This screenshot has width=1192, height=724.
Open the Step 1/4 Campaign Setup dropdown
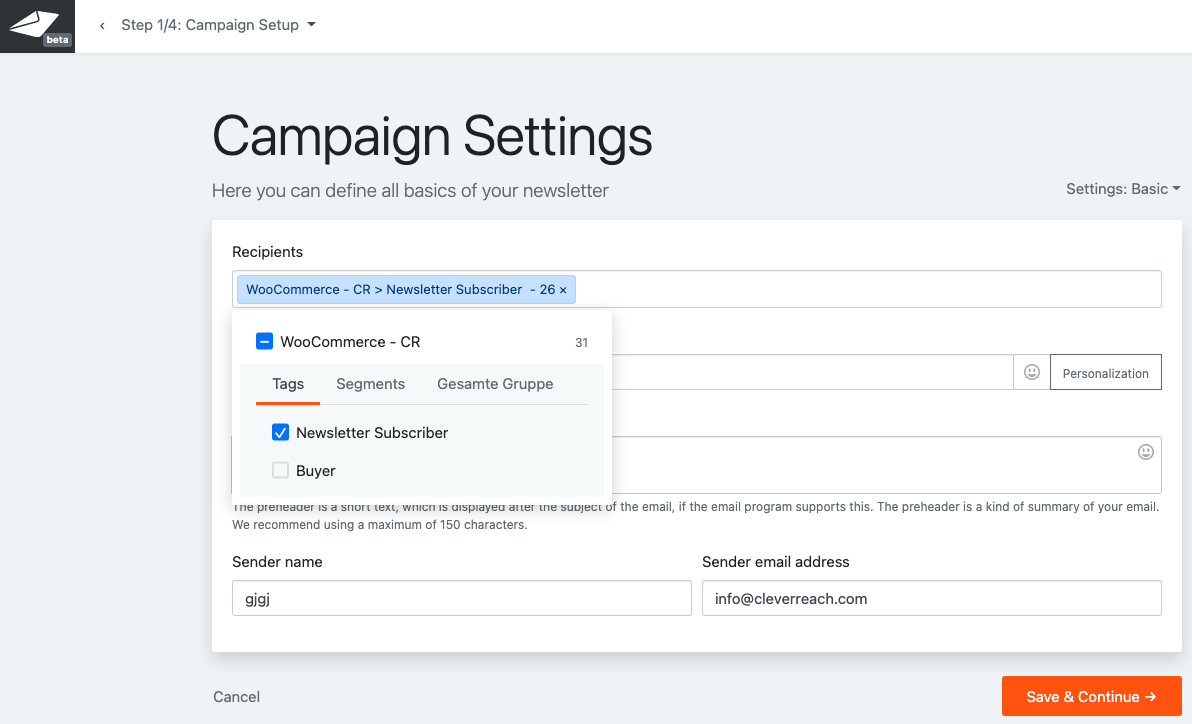(x=218, y=25)
